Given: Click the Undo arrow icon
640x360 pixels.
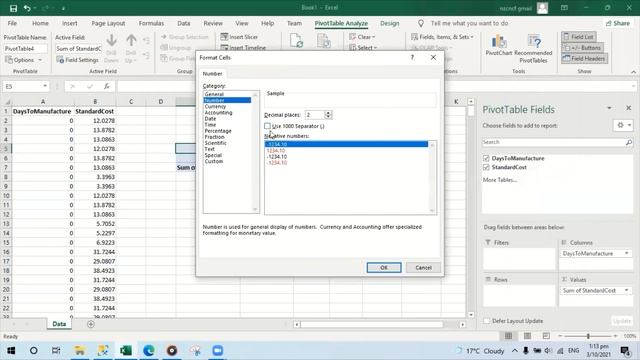Looking at the screenshot, I should 27,8.
